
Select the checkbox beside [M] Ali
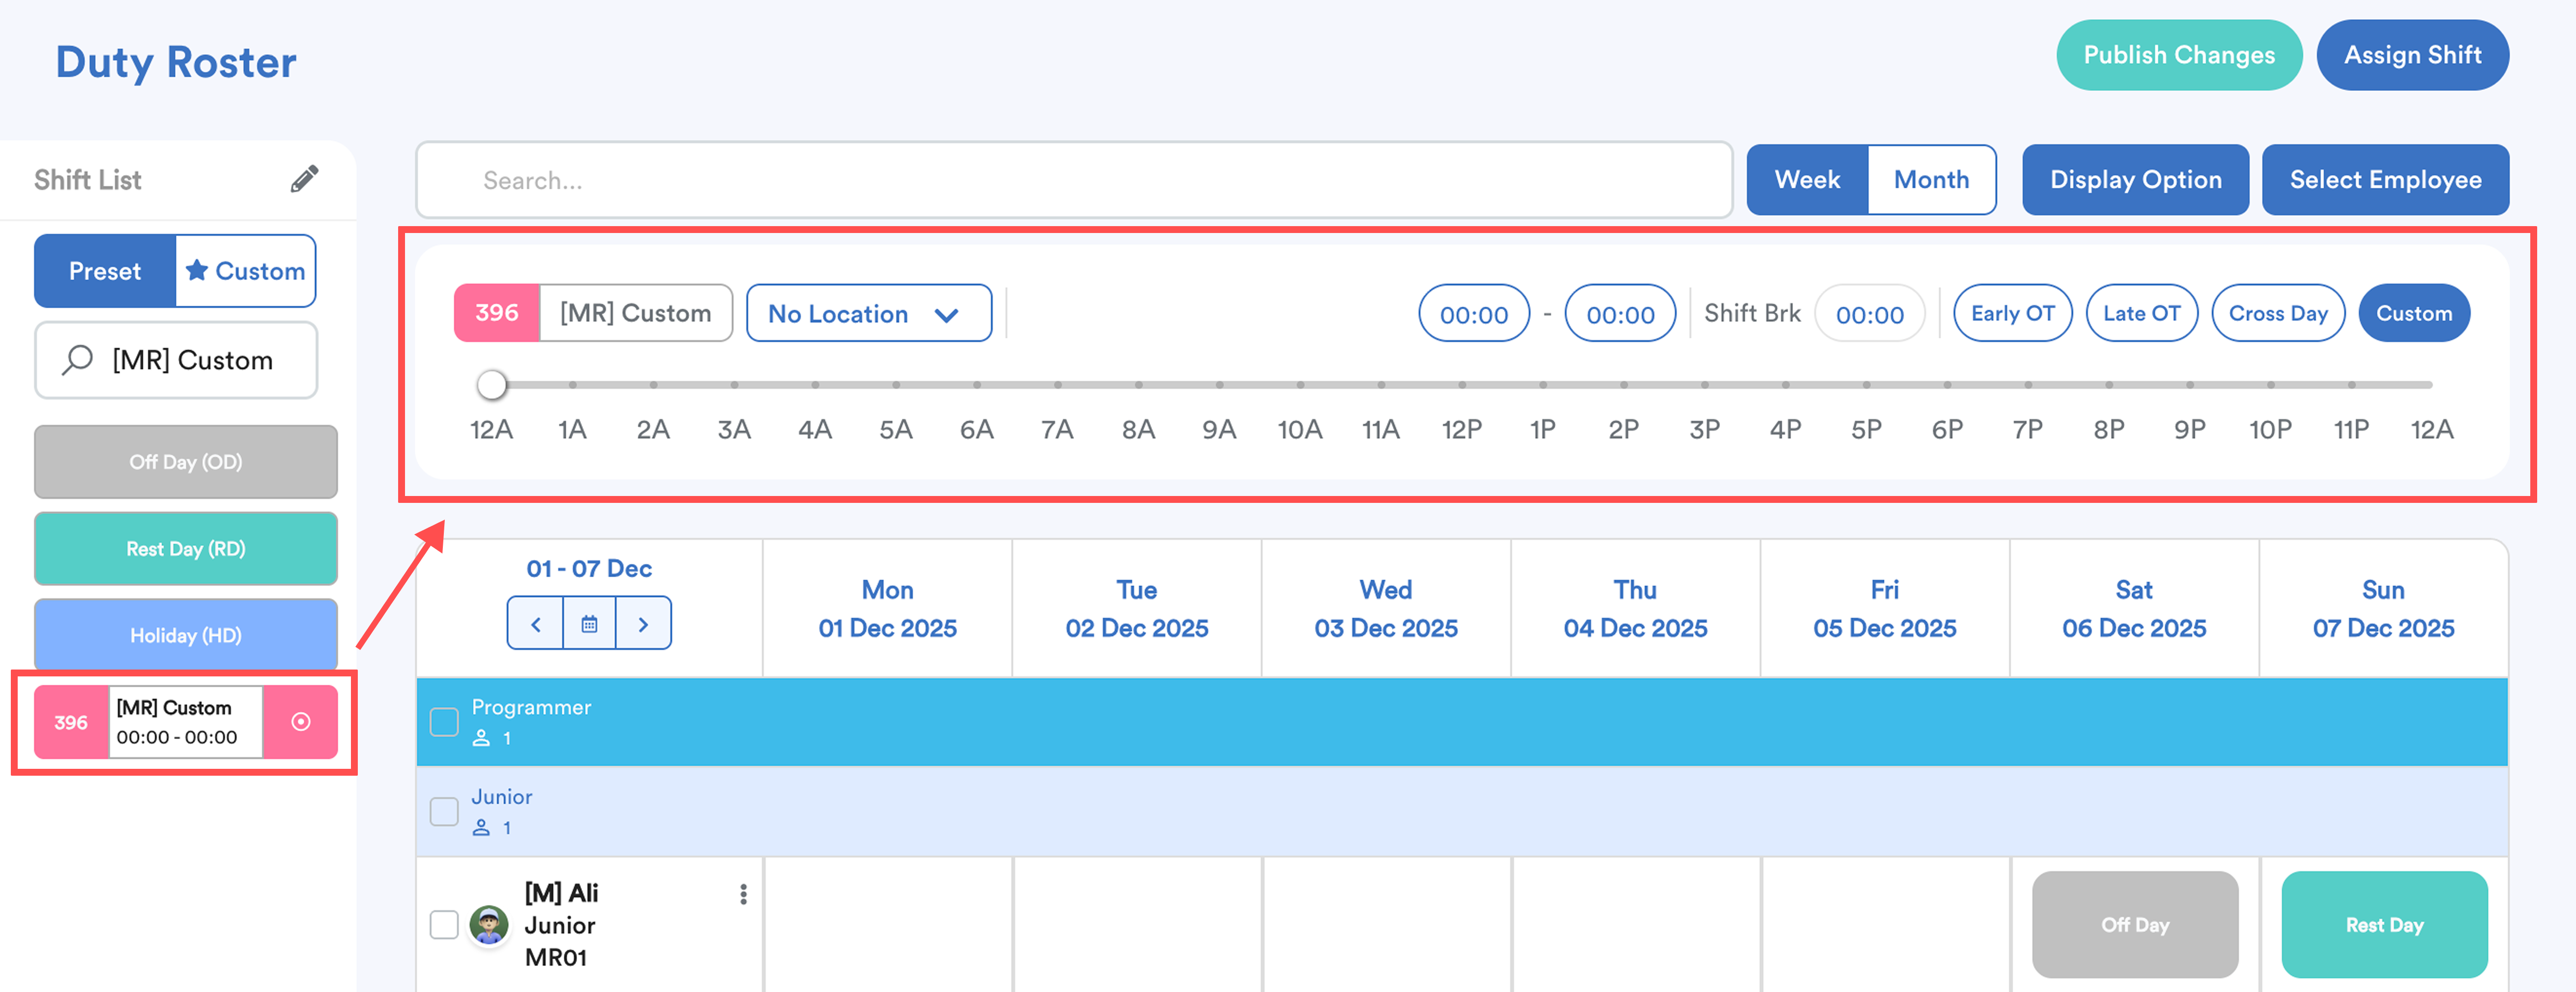tap(444, 925)
